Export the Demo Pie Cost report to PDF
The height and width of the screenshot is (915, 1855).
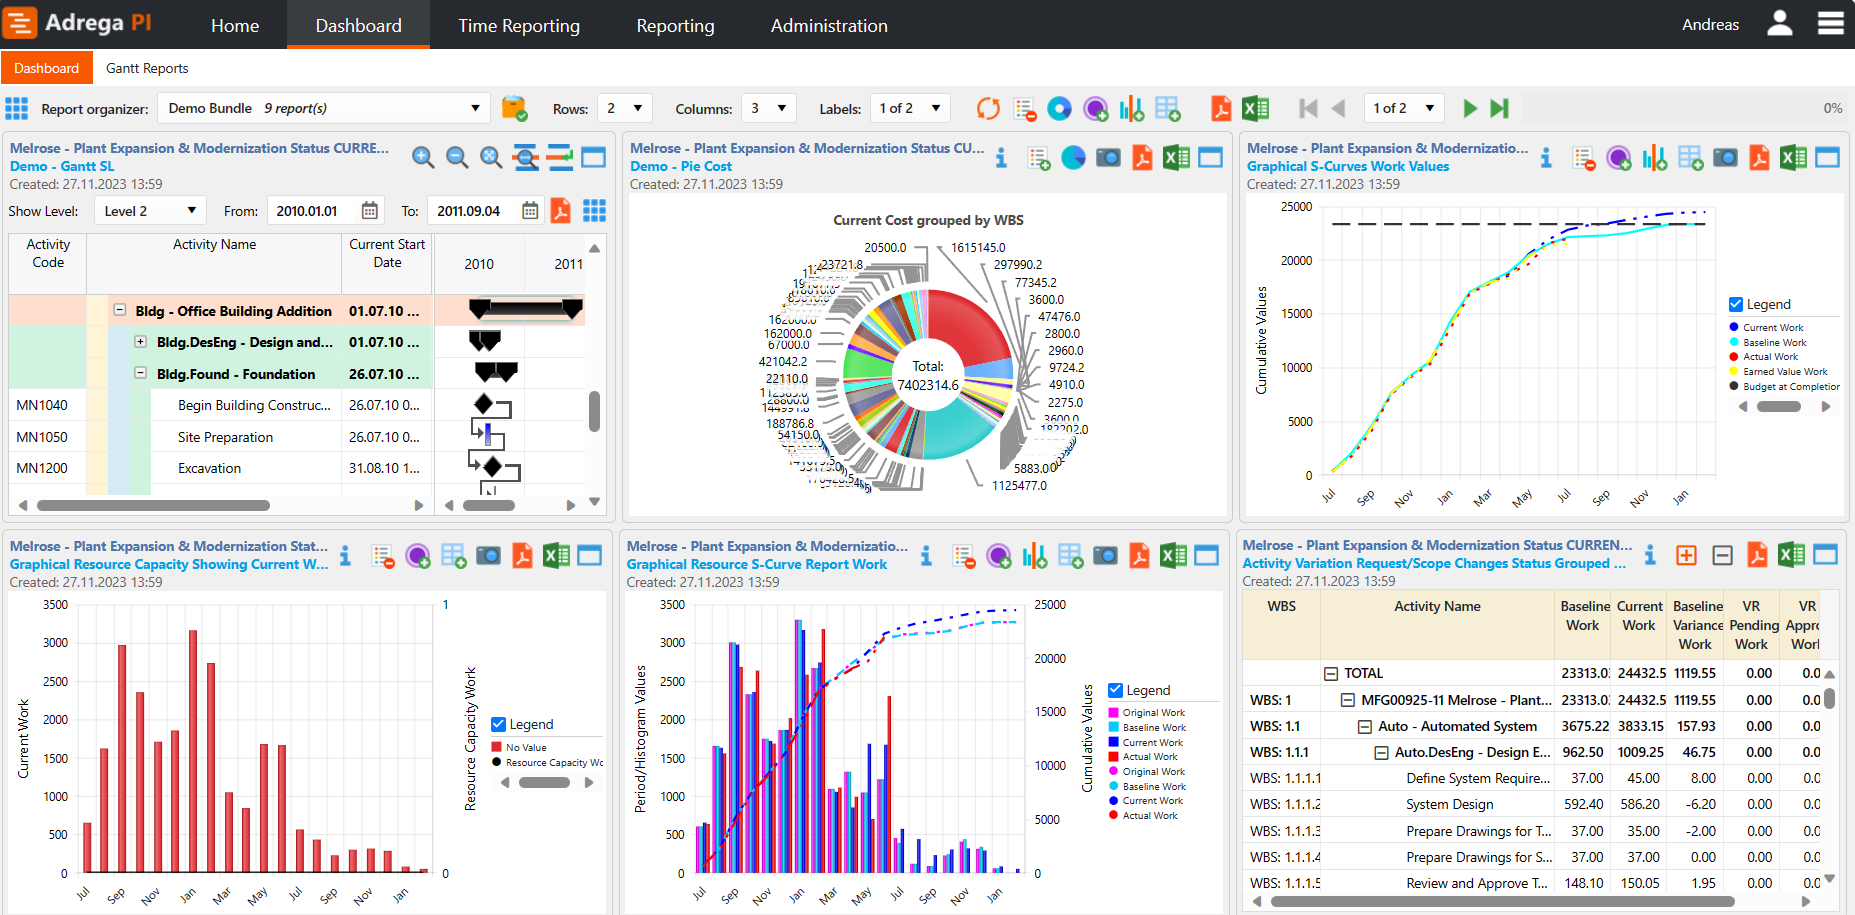[1142, 157]
